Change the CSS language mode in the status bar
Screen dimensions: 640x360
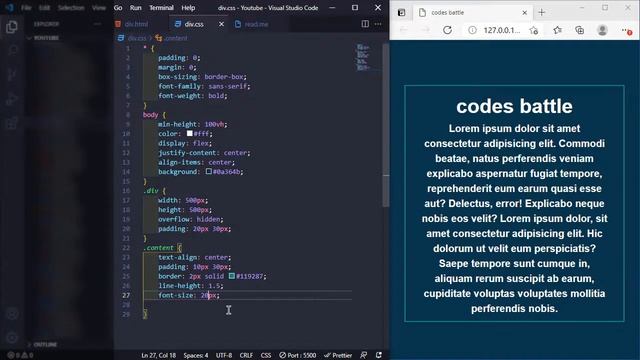tap(266, 355)
